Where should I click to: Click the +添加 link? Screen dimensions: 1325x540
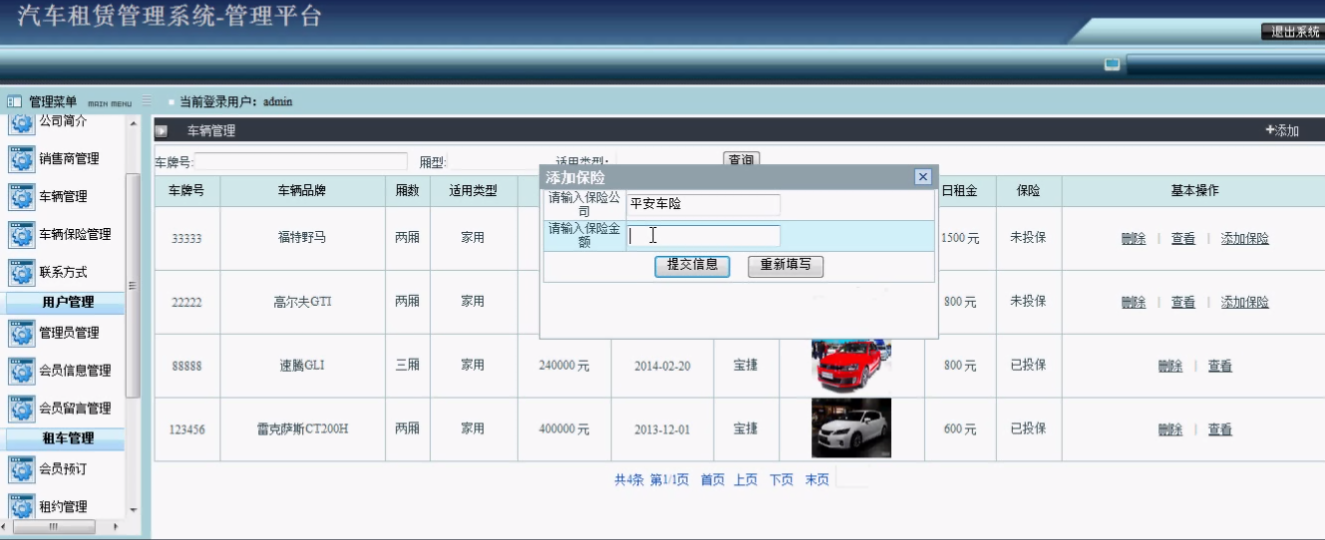point(1281,131)
